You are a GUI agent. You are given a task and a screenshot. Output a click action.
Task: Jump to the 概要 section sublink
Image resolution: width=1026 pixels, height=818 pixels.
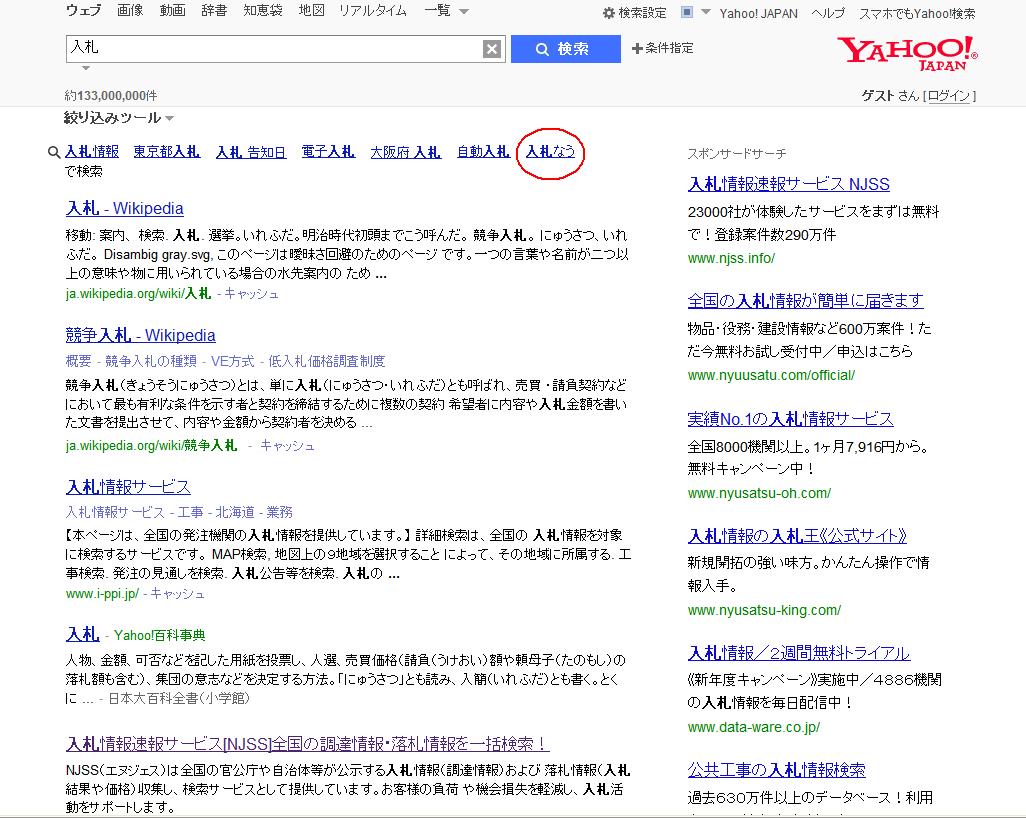tap(79, 361)
